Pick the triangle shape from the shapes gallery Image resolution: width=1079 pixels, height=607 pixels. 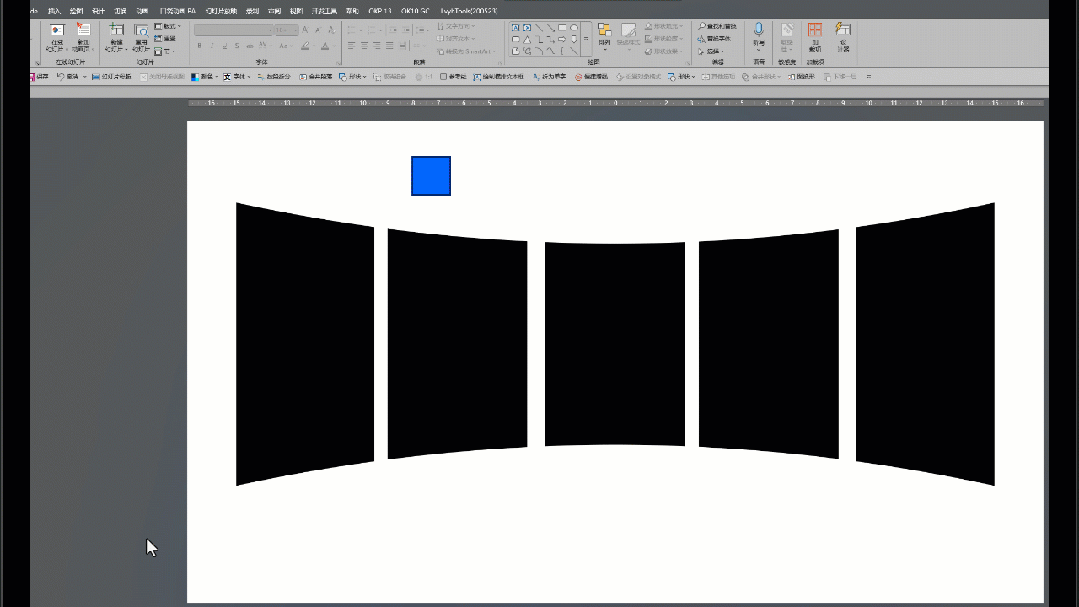coord(527,39)
